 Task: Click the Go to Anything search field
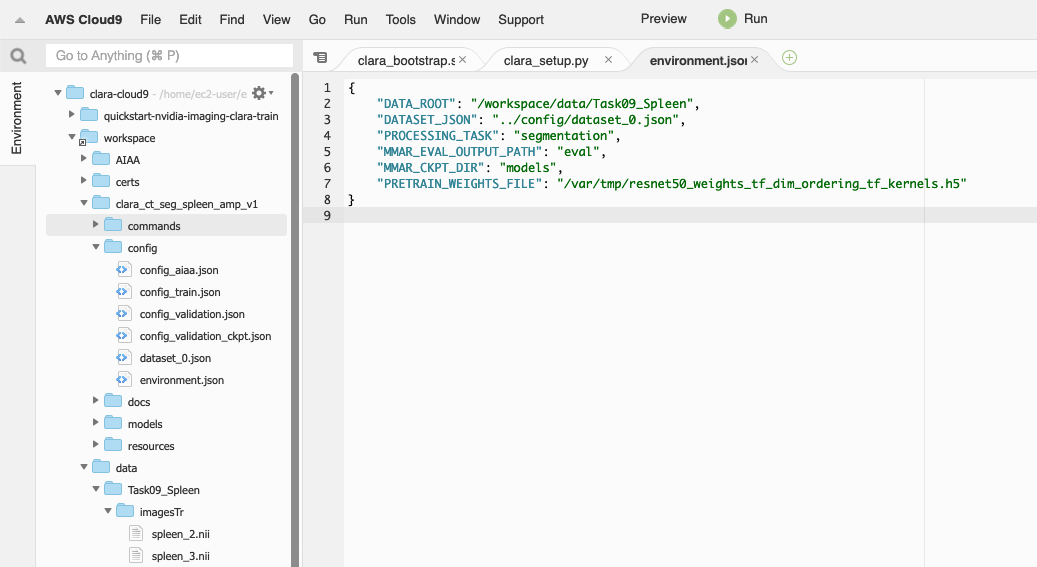pos(169,56)
